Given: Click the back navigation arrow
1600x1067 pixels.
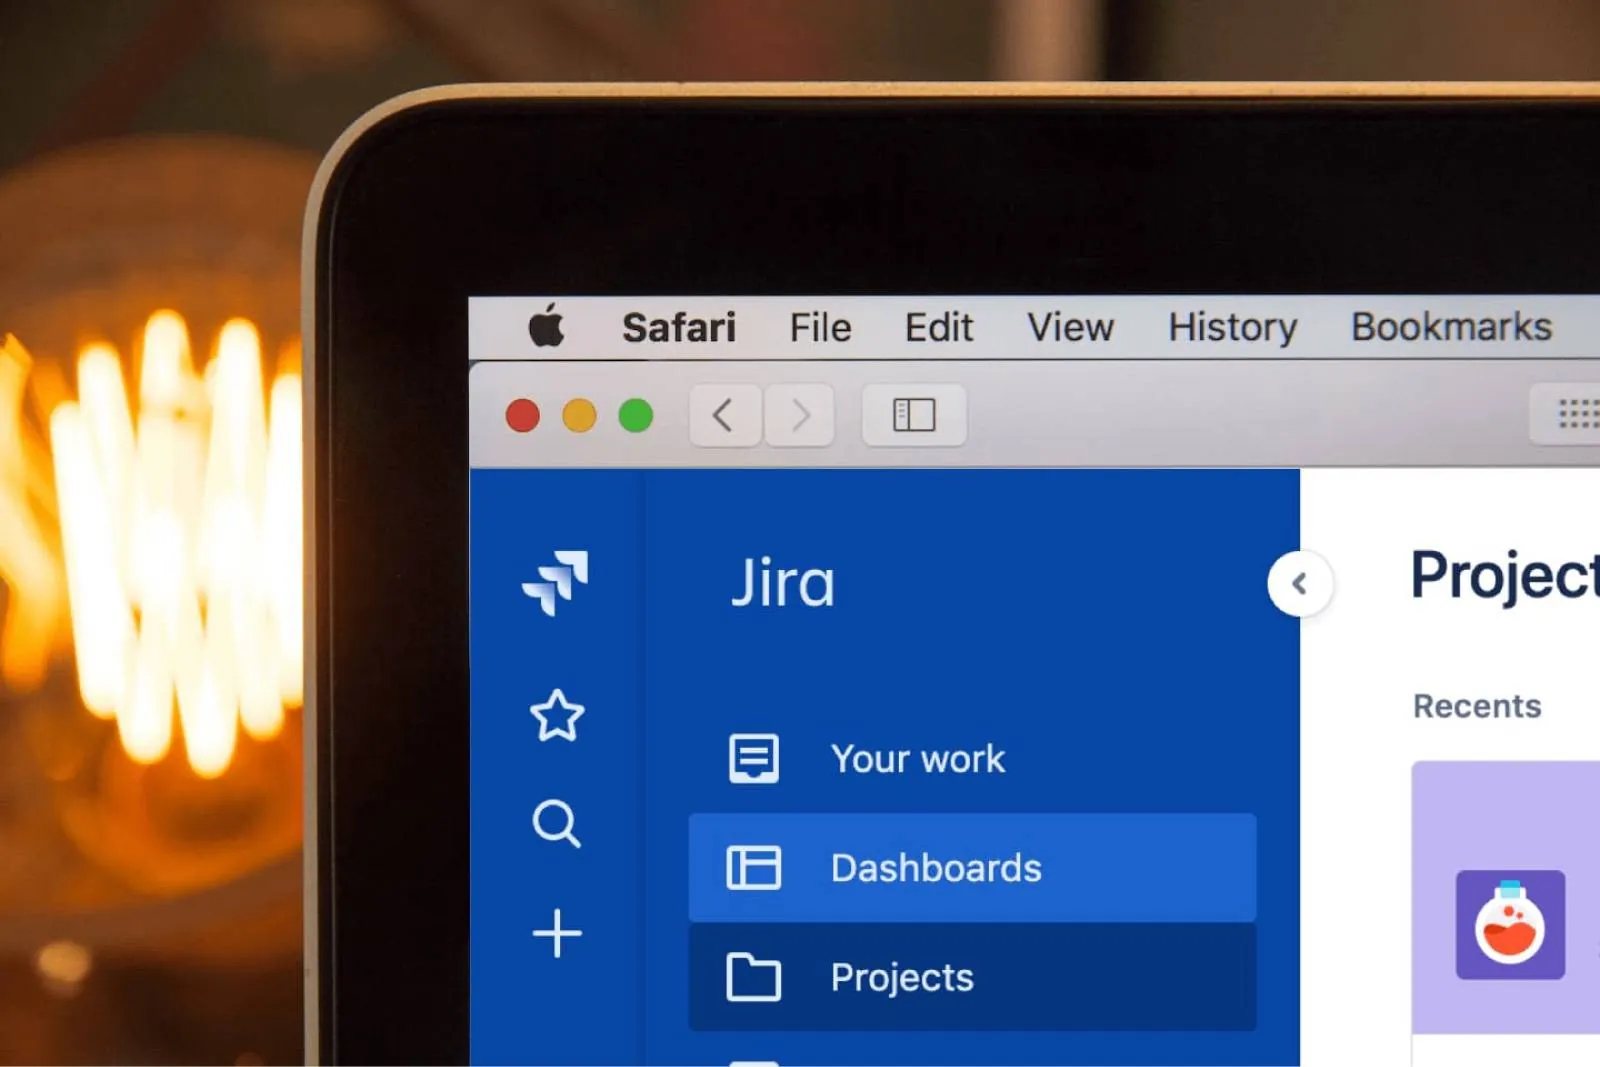Looking at the screenshot, I should [x=724, y=416].
